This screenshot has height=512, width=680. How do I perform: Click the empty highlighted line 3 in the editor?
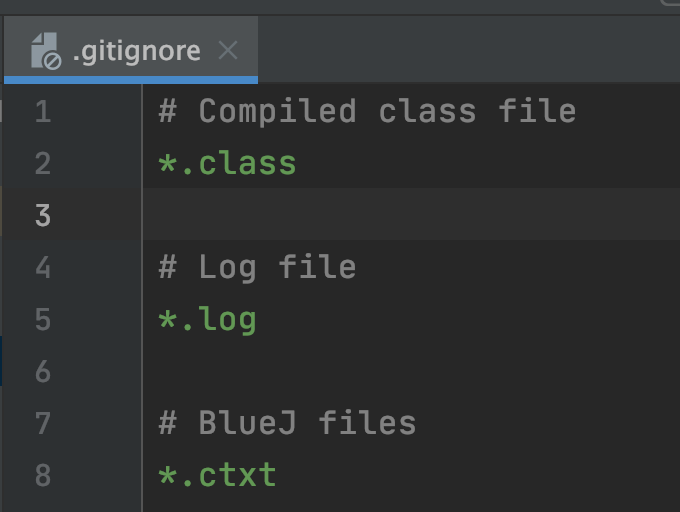click(x=400, y=215)
